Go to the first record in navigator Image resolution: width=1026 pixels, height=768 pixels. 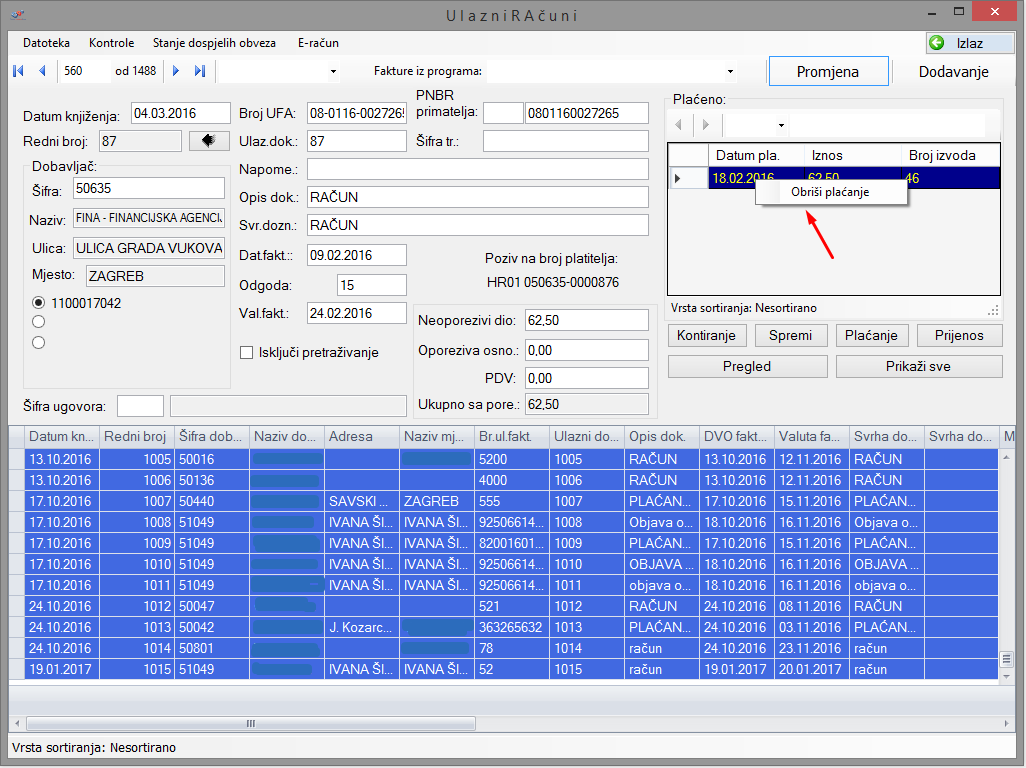pyautogui.click(x=18, y=71)
